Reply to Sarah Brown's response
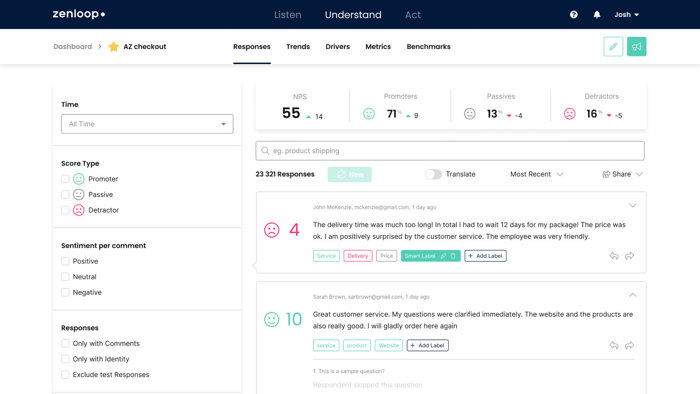 tap(614, 345)
